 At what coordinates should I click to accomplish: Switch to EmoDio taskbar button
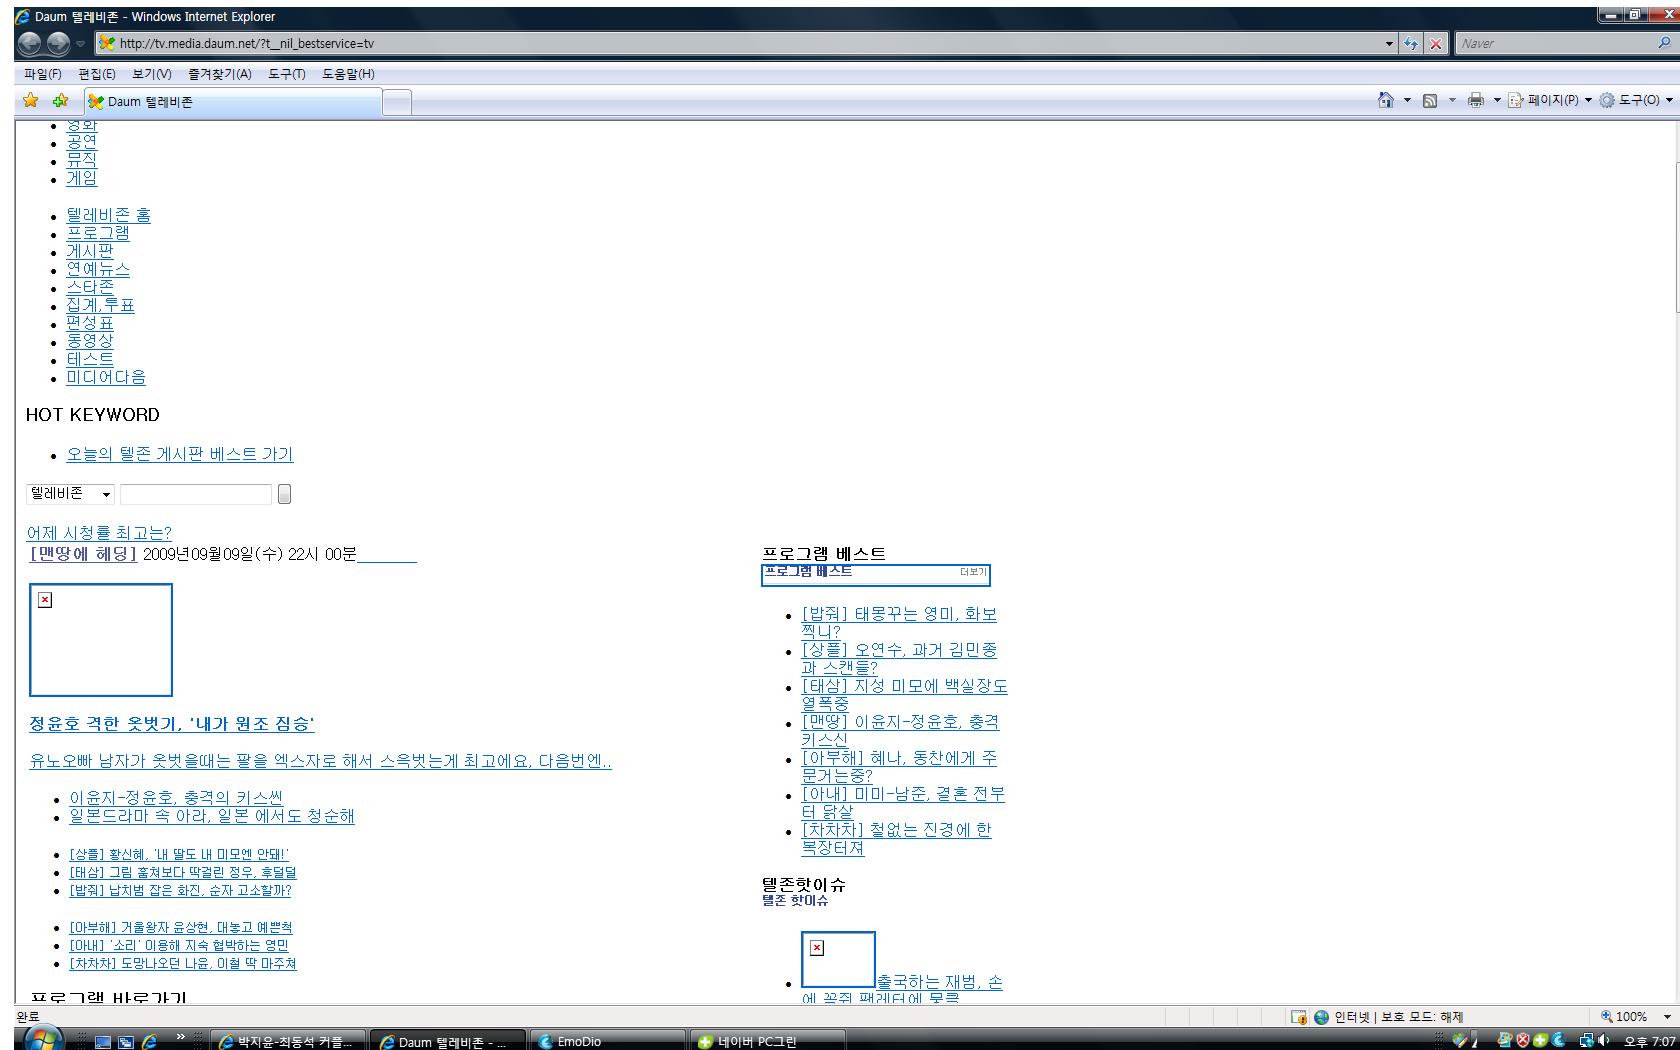pyautogui.click(x=607, y=1041)
